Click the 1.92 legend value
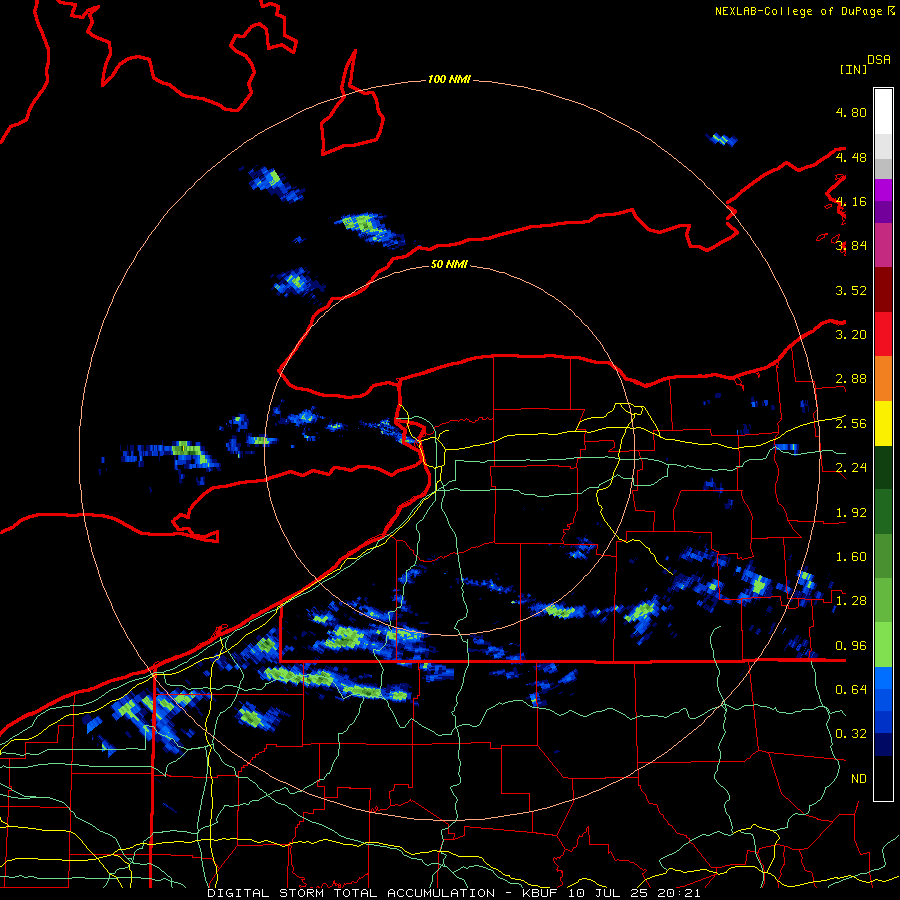Image resolution: width=900 pixels, height=900 pixels. (851, 513)
